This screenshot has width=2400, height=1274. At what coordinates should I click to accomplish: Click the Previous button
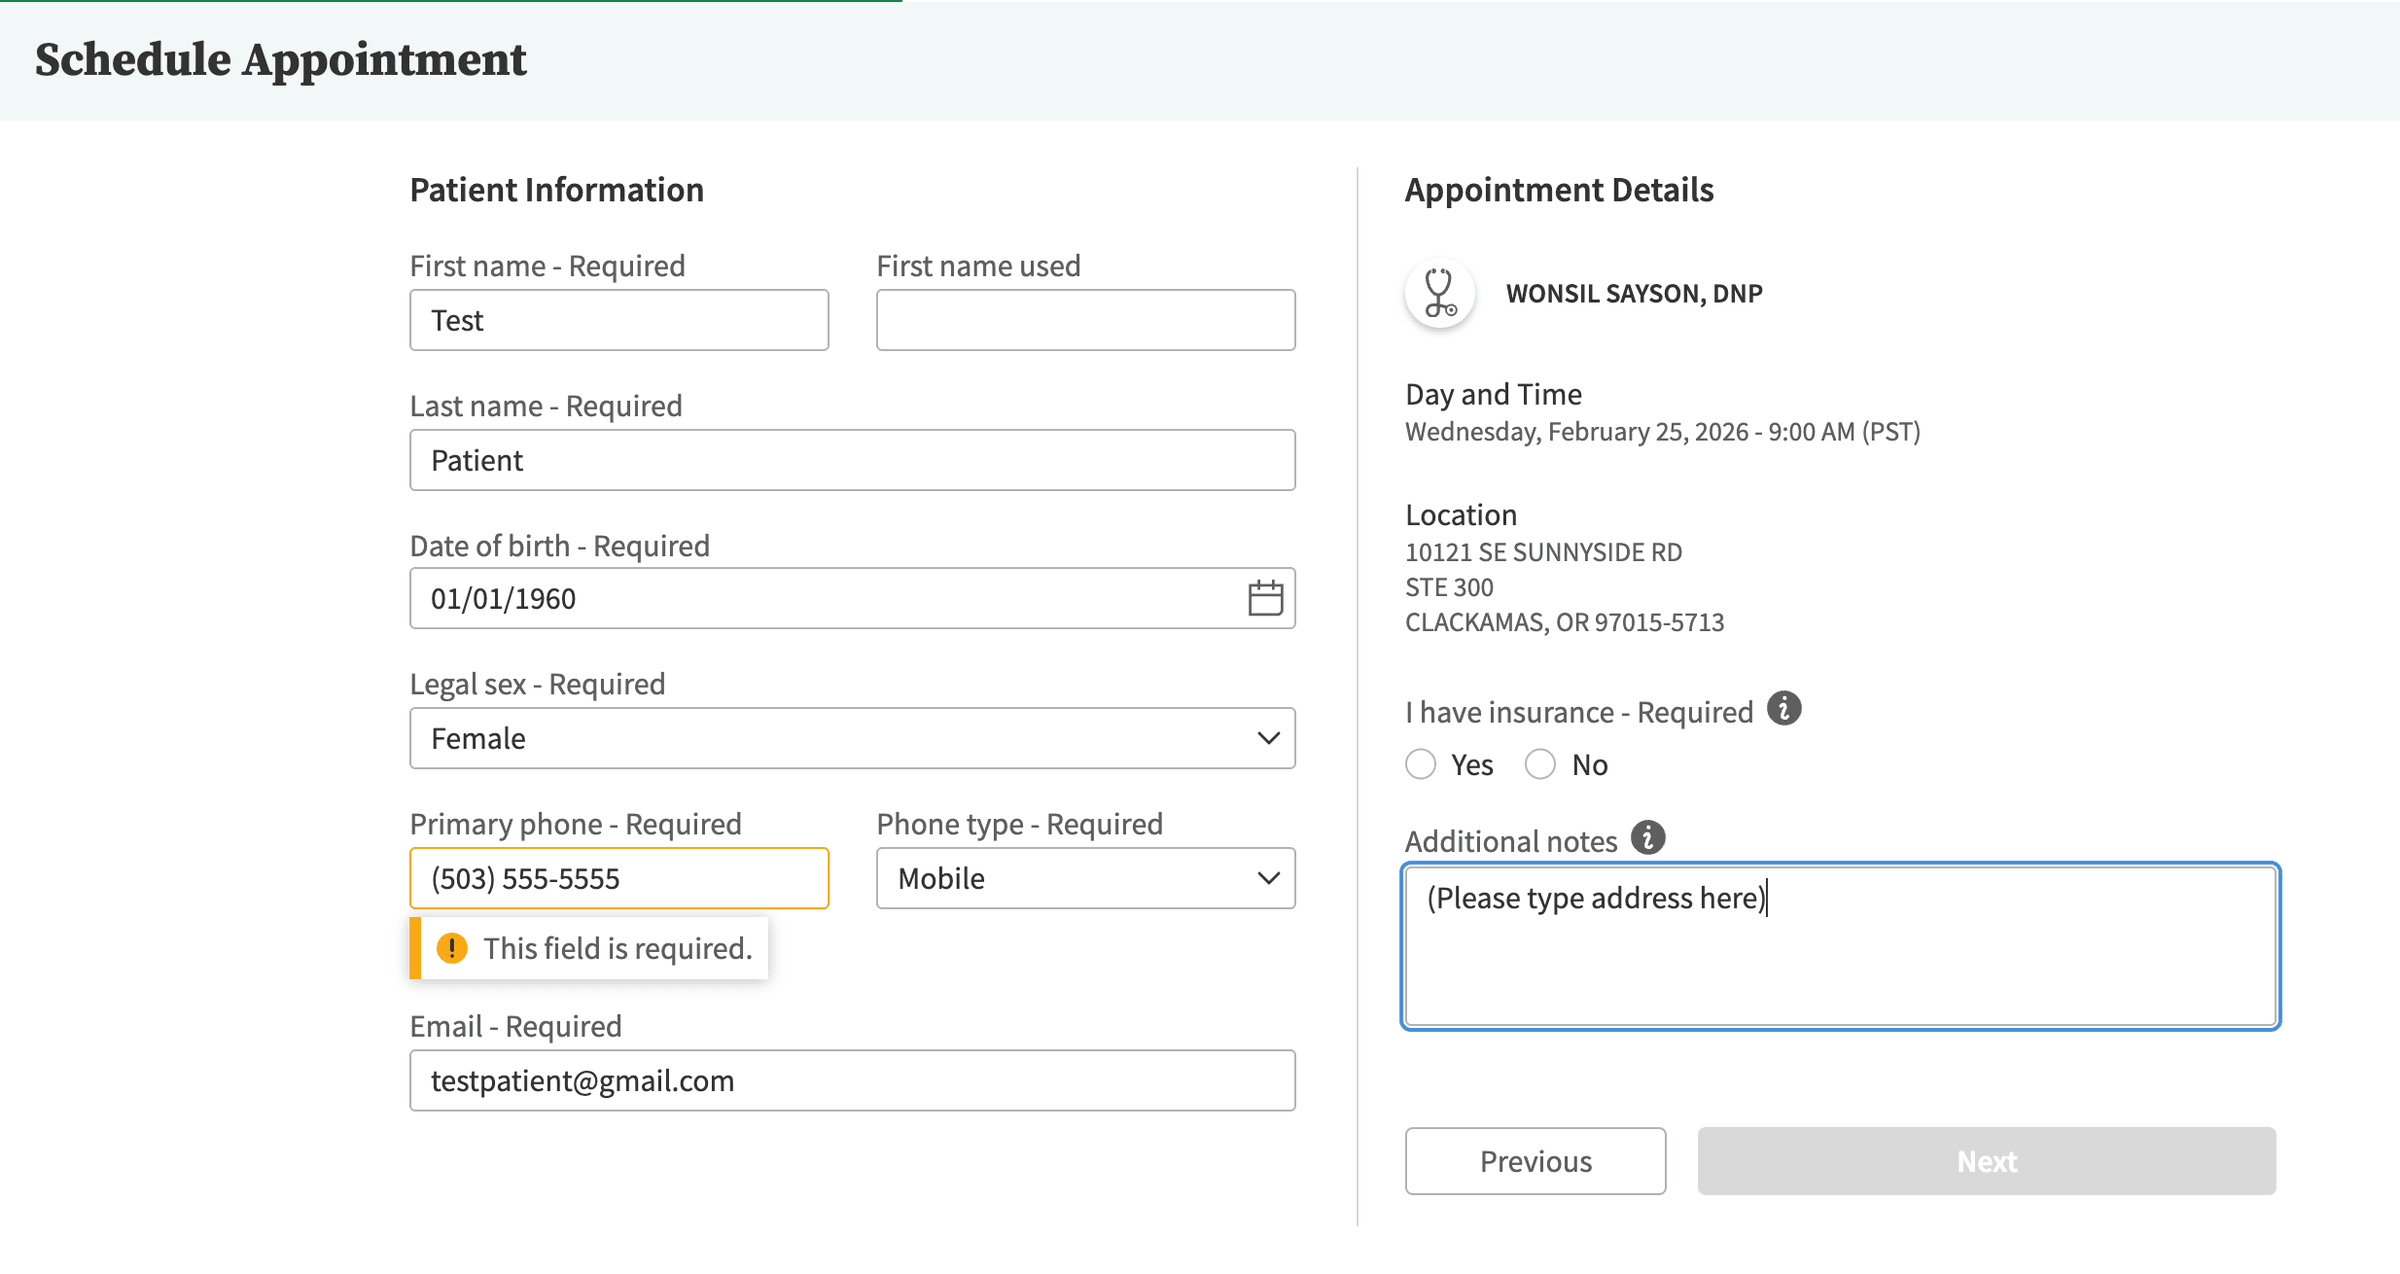coord(1535,1161)
